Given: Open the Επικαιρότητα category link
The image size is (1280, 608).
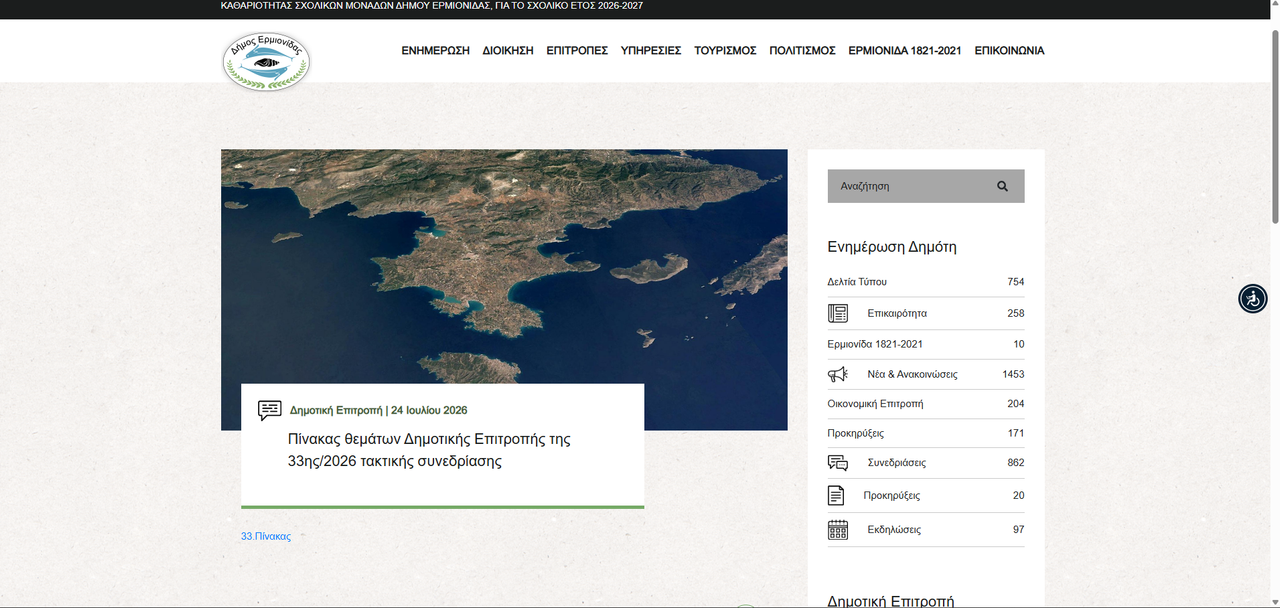Looking at the screenshot, I should 897,313.
